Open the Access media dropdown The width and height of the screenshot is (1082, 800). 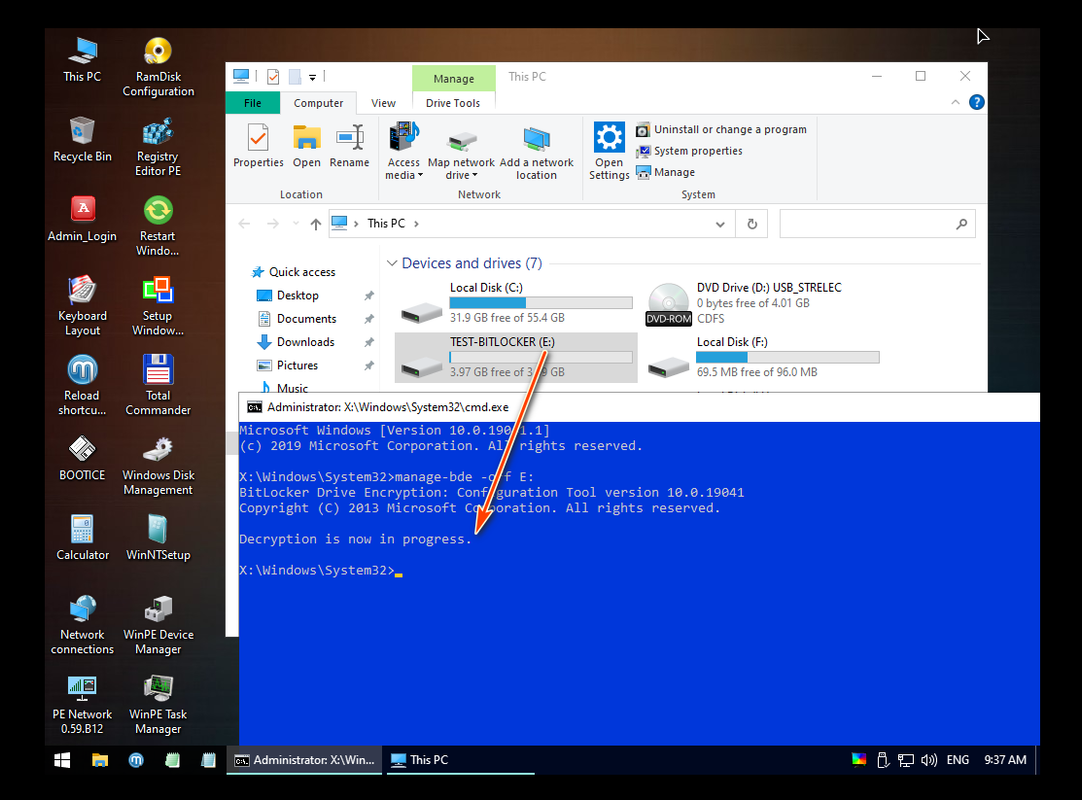(x=404, y=152)
